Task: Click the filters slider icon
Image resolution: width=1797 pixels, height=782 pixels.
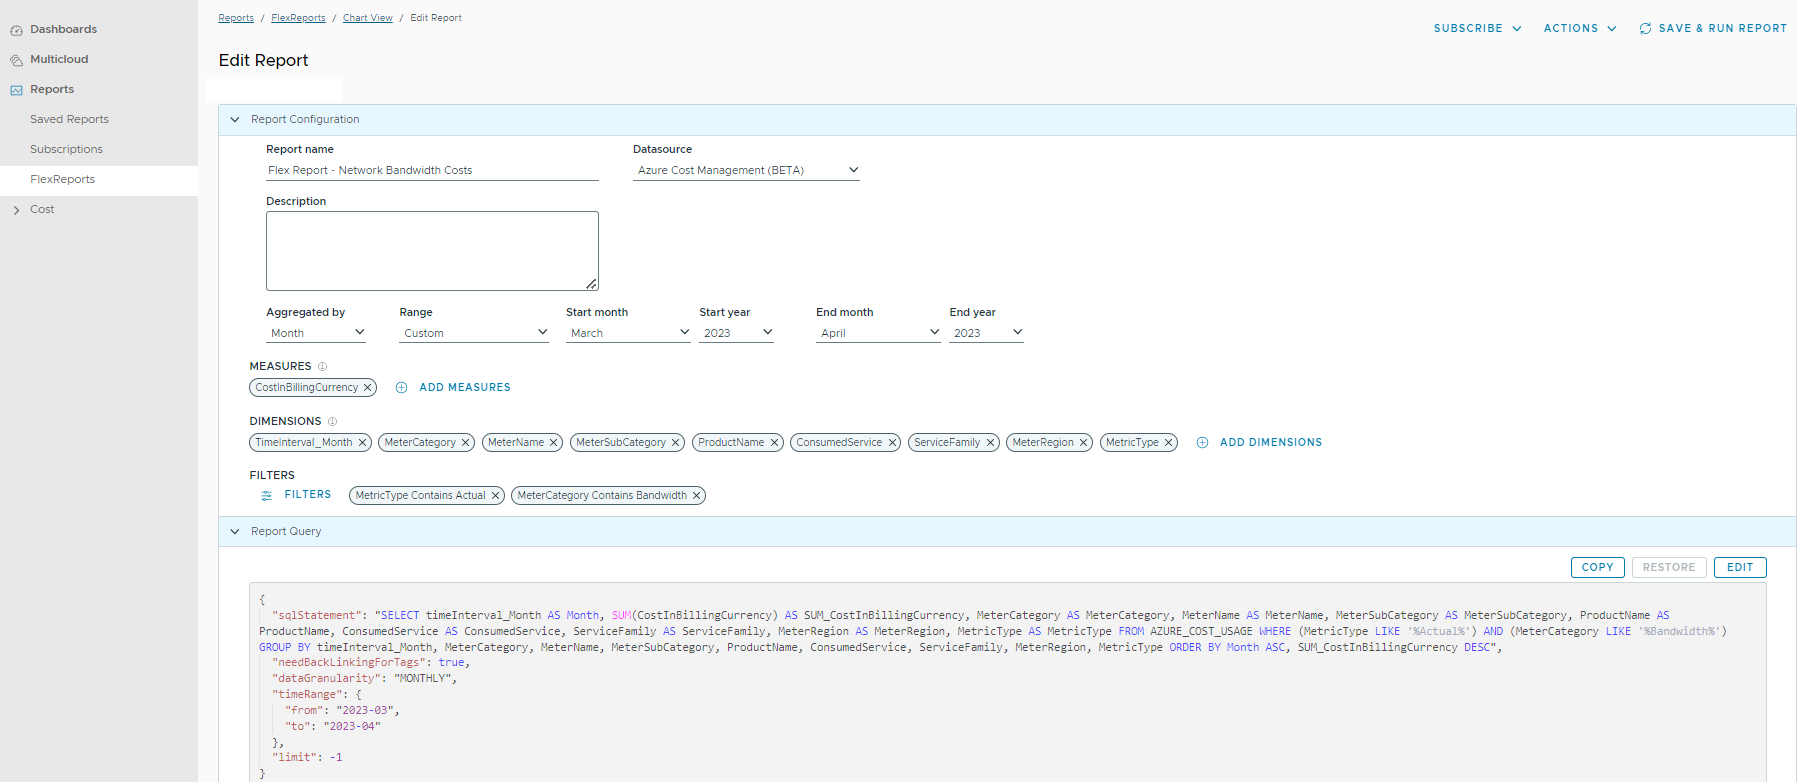Action: point(266,496)
